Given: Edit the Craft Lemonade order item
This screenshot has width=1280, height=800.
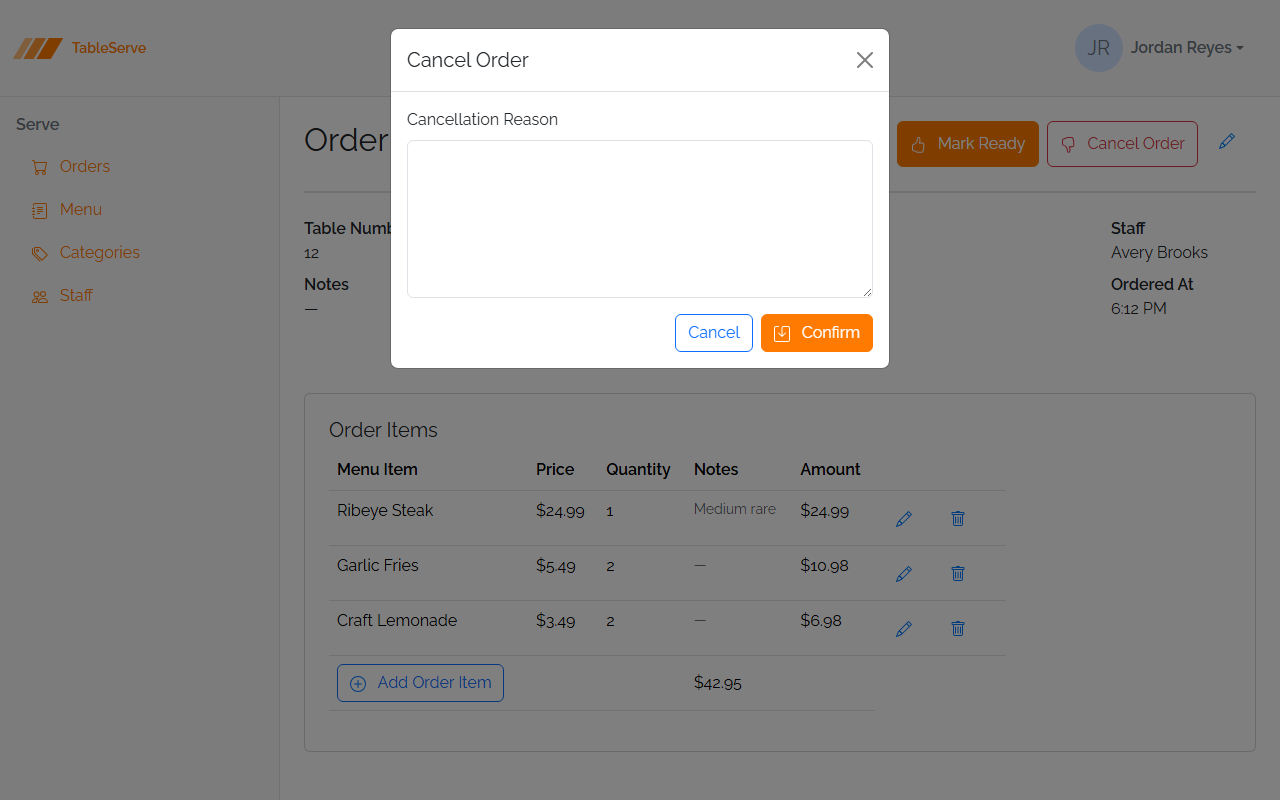Looking at the screenshot, I should coord(904,629).
